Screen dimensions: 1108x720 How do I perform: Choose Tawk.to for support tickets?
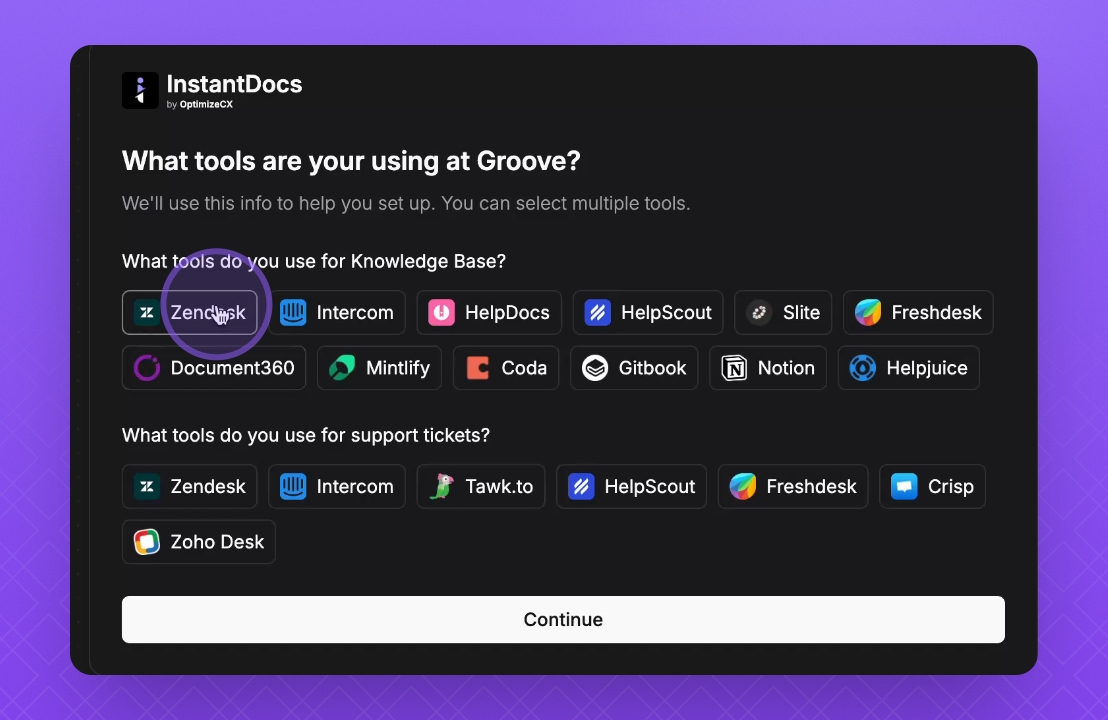pyautogui.click(x=481, y=486)
